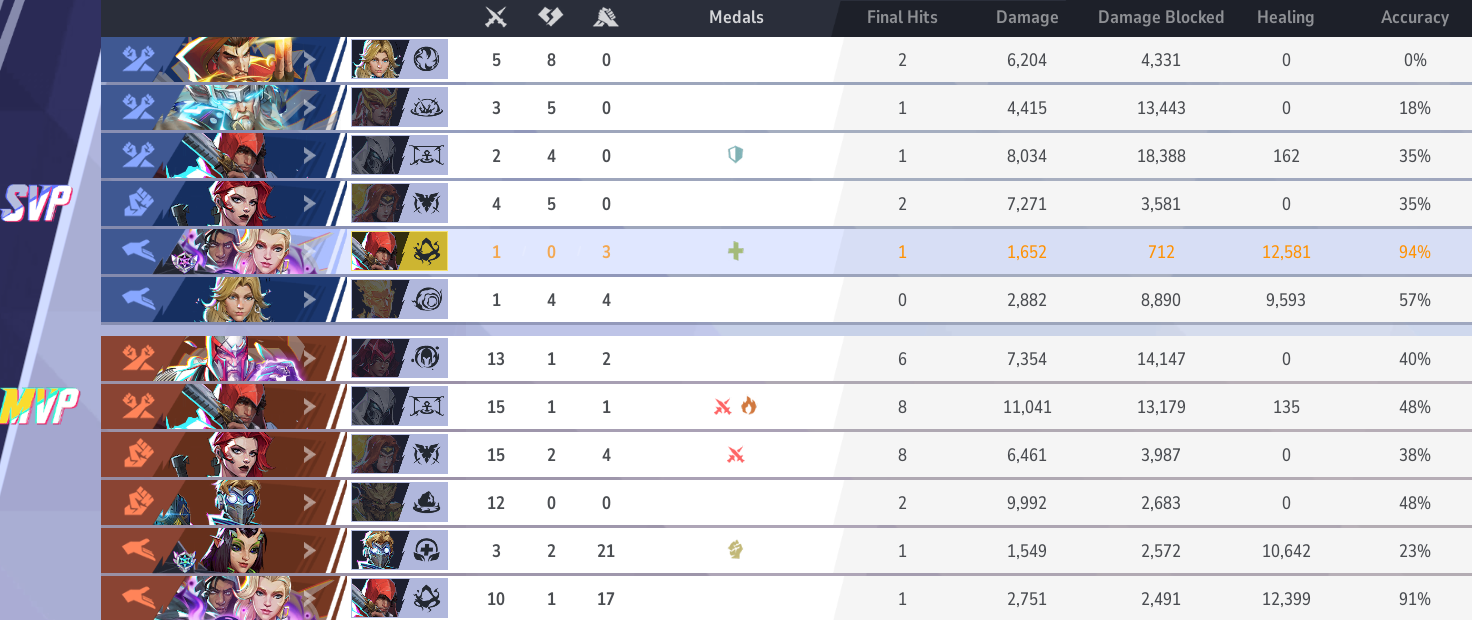Click the gold fist medal in 1,549 damage row
Image resolution: width=1472 pixels, height=620 pixels.
(x=736, y=550)
